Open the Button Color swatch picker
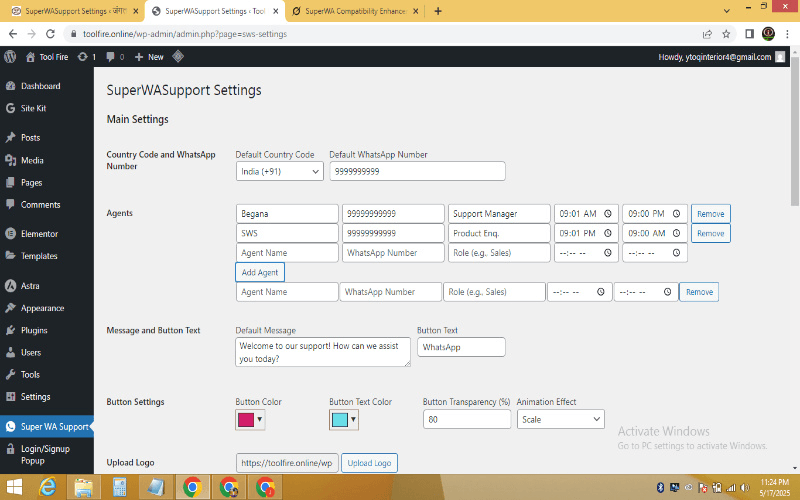Viewport: 800px width, 500px height. [x=250, y=419]
